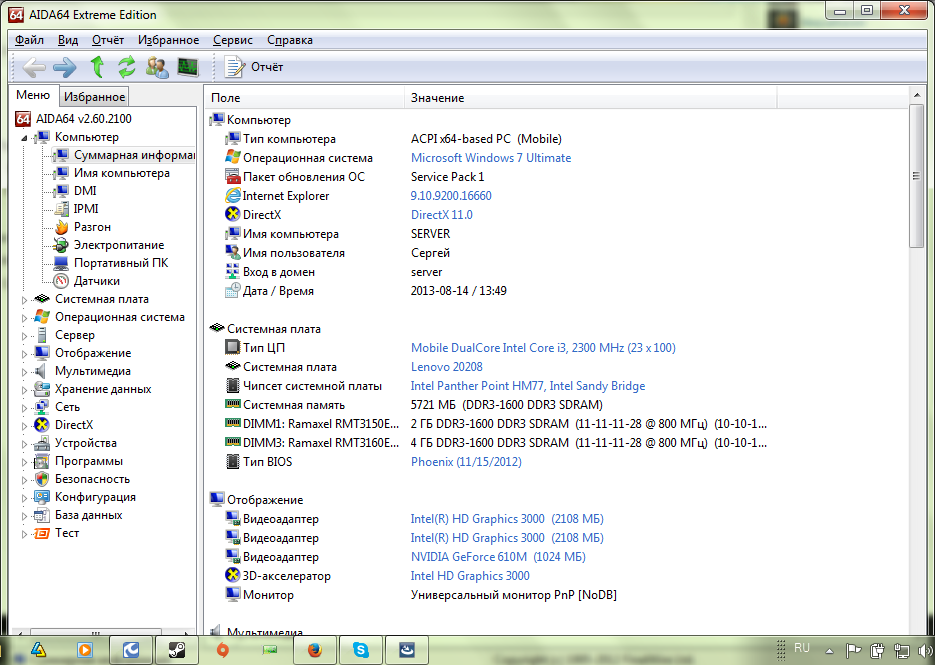Open Microsoft Windows 7 Ultimate link

pyautogui.click(x=491, y=158)
